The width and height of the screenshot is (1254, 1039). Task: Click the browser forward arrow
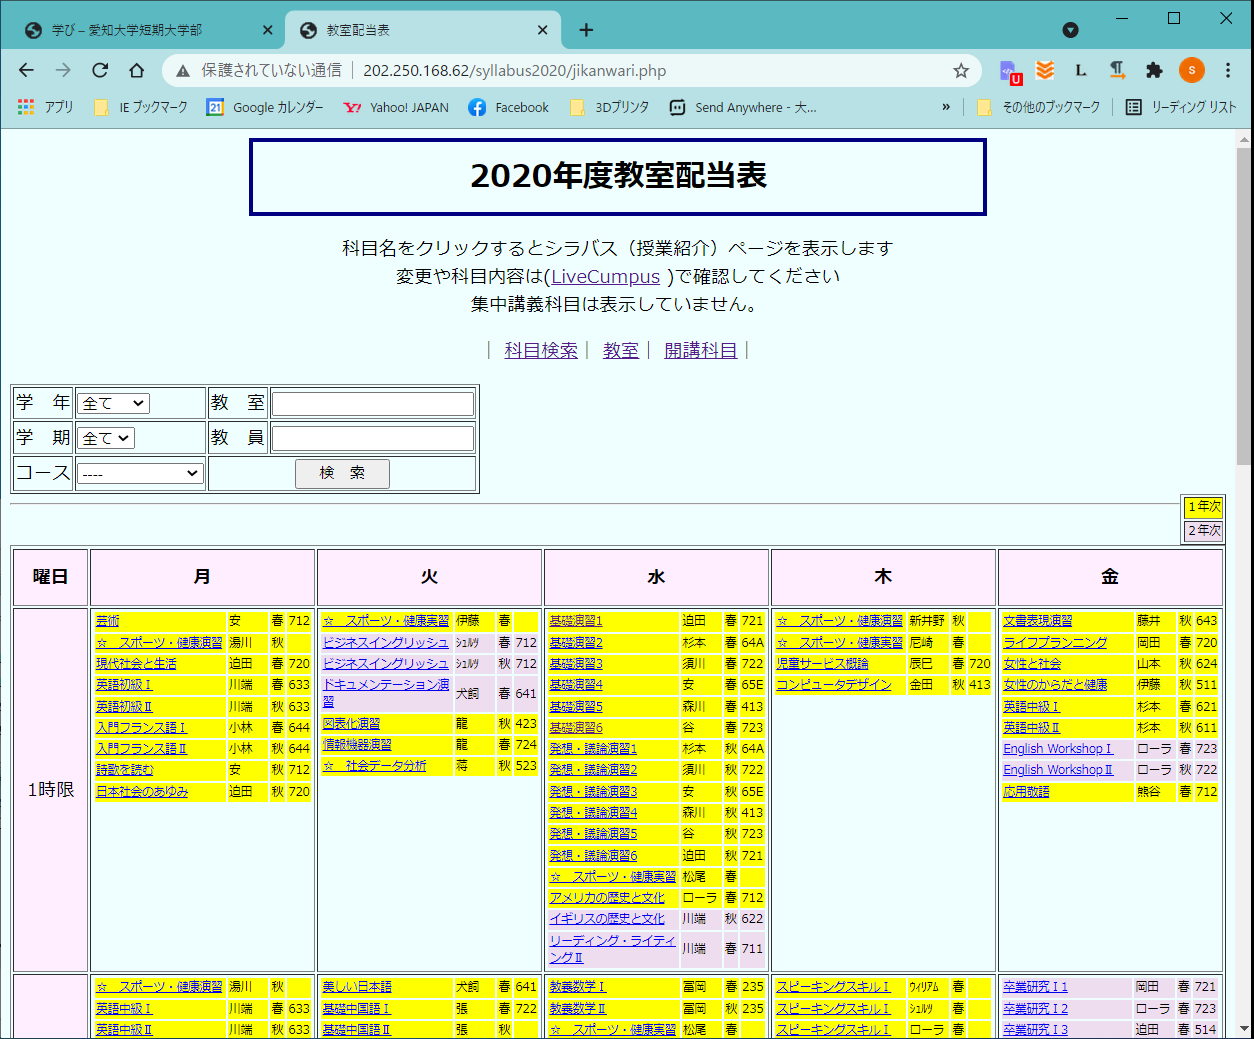[x=63, y=70]
